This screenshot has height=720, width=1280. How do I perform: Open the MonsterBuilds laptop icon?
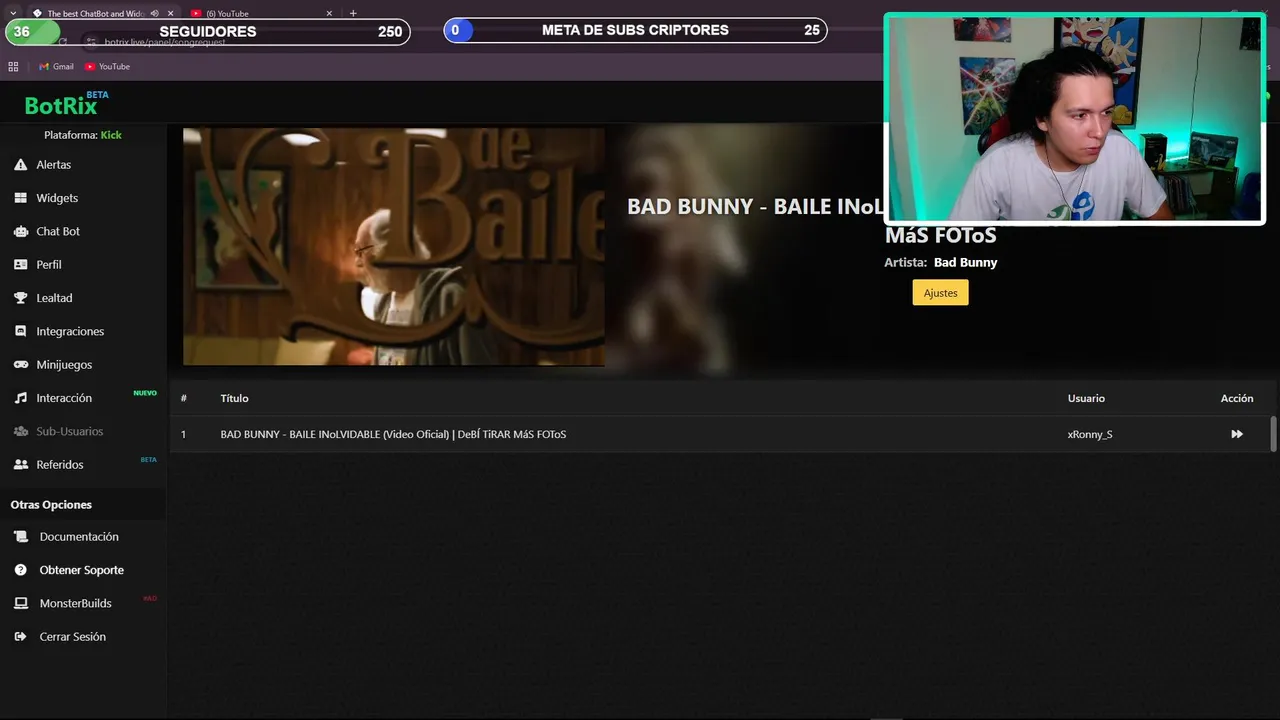[21, 603]
